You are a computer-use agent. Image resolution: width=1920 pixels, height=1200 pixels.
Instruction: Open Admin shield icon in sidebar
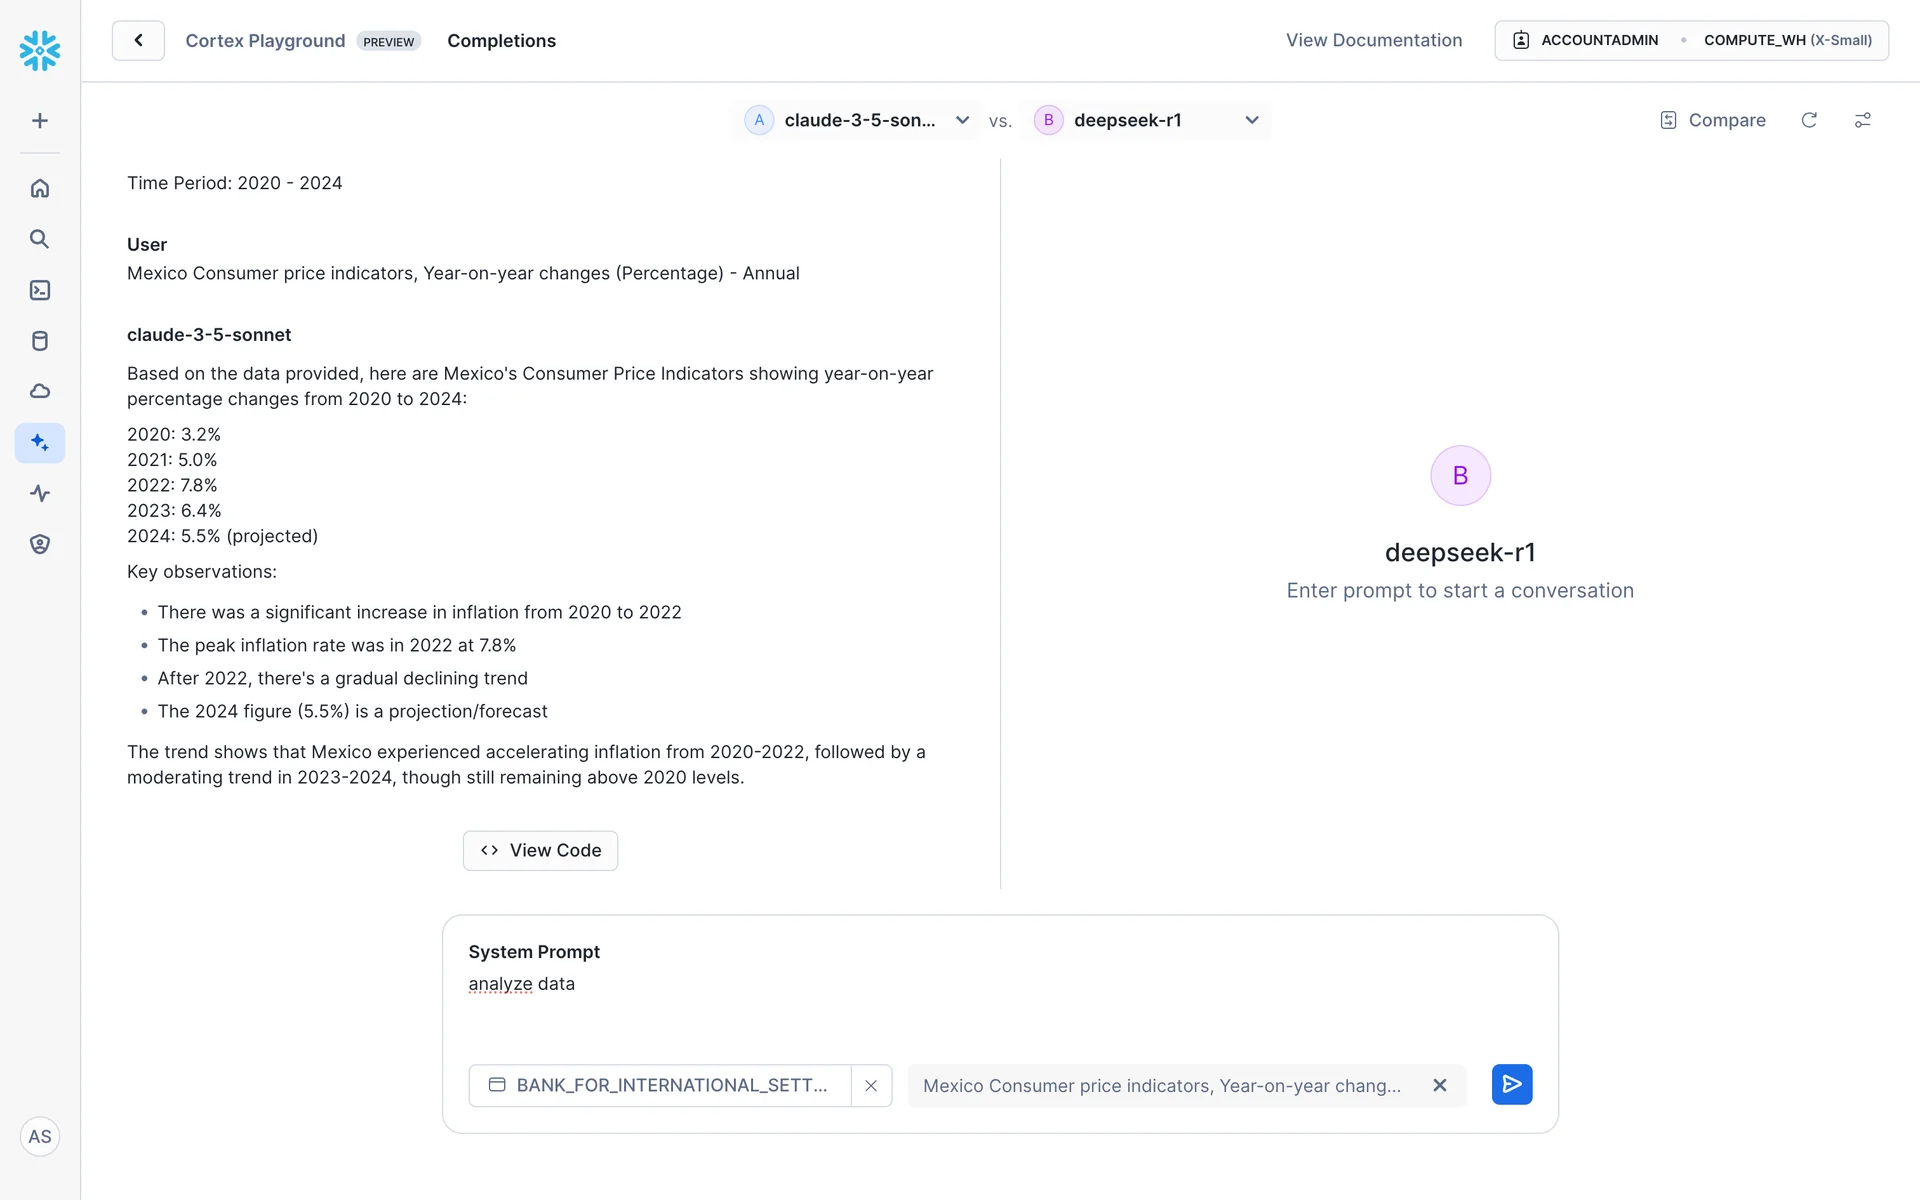click(x=40, y=544)
